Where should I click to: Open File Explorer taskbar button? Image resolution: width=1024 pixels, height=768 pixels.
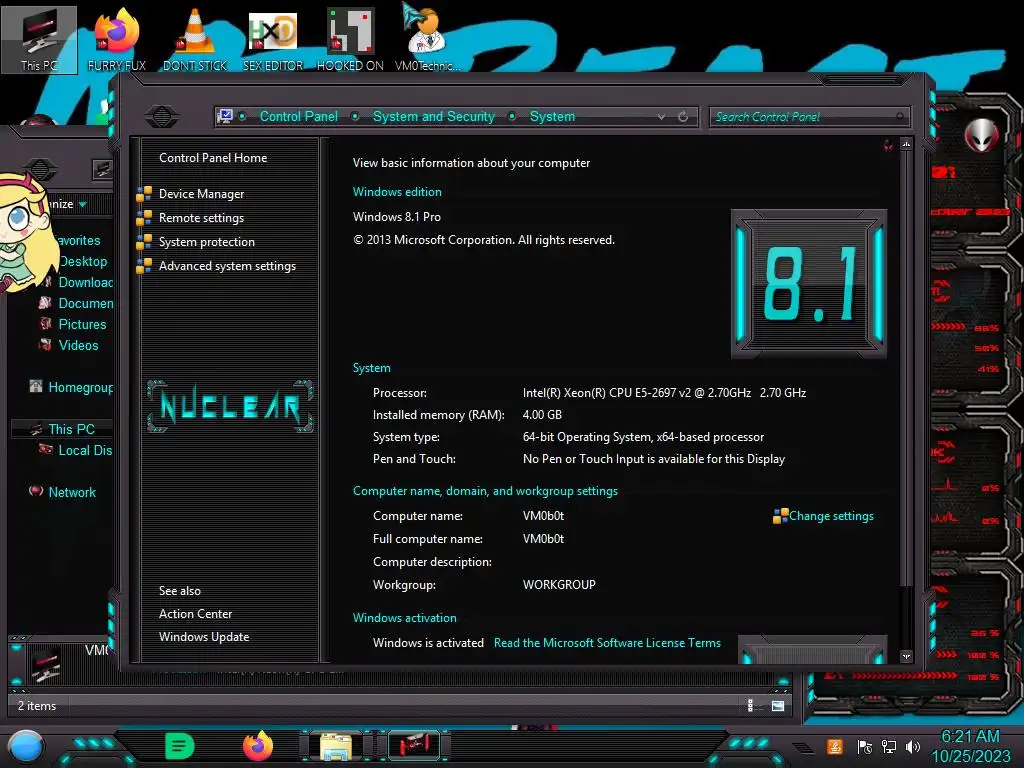click(336, 746)
